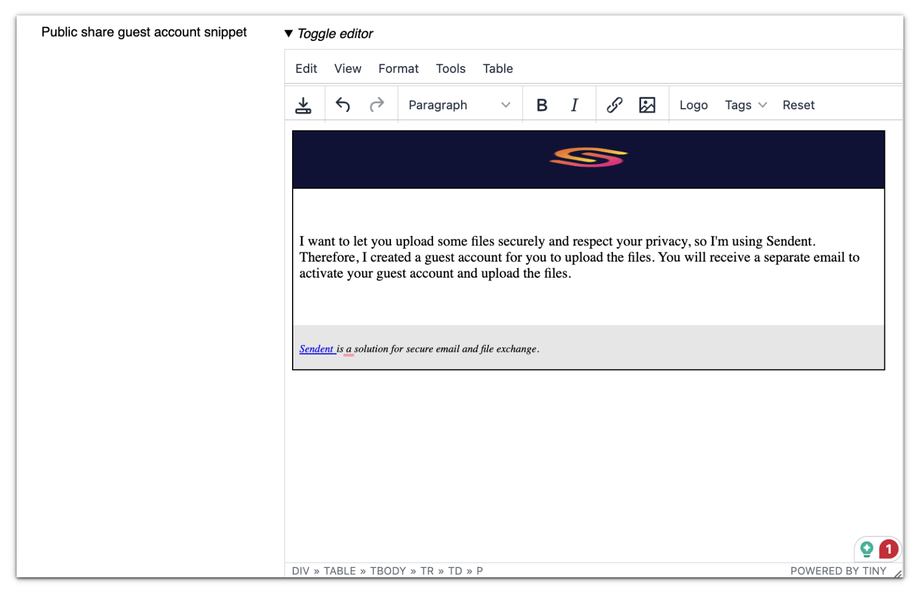The image size is (920, 595).
Task: Open the View menu
Action: pos(347,69)
